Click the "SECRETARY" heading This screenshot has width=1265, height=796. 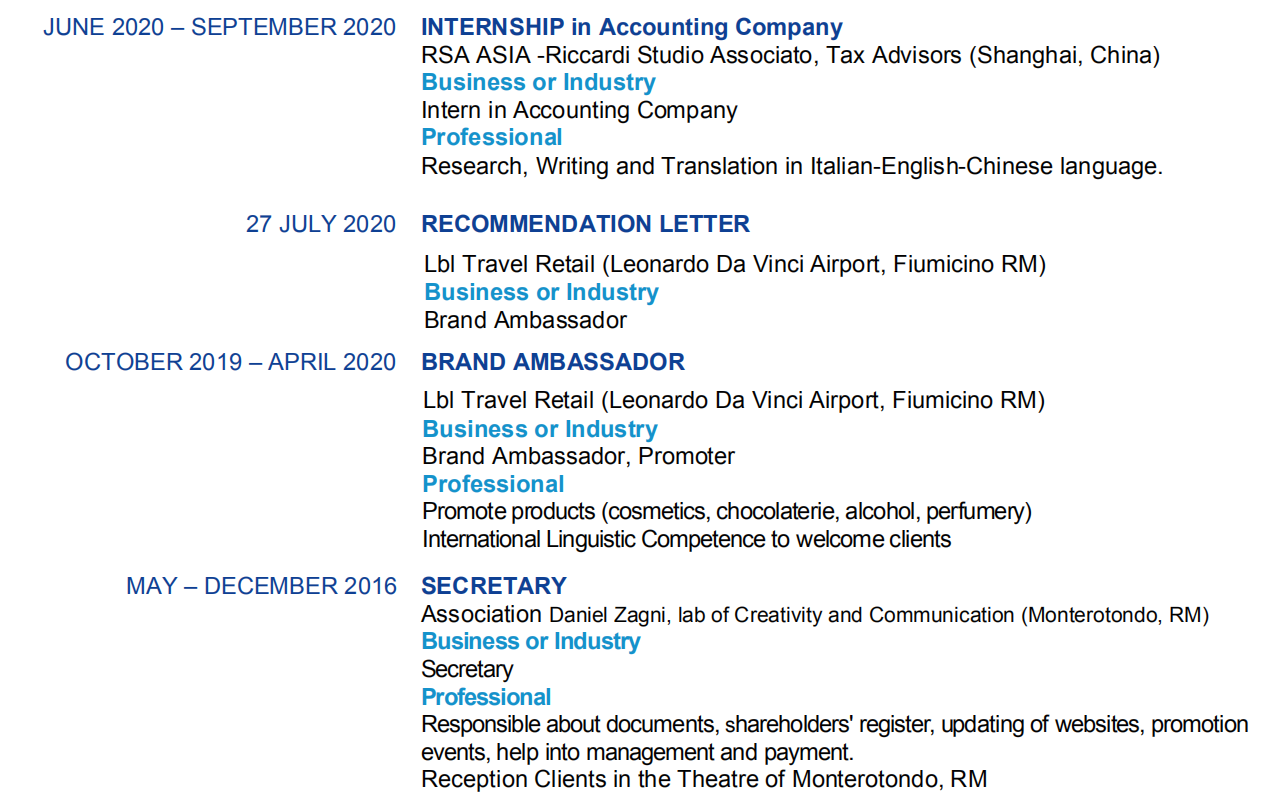click(494, 586)
